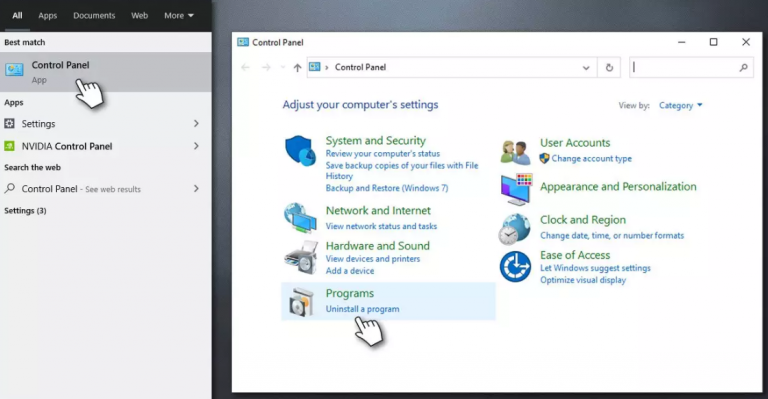768x399 pixels.
Task: Open the User Accounts category
Action: click(x=575, y=143)
